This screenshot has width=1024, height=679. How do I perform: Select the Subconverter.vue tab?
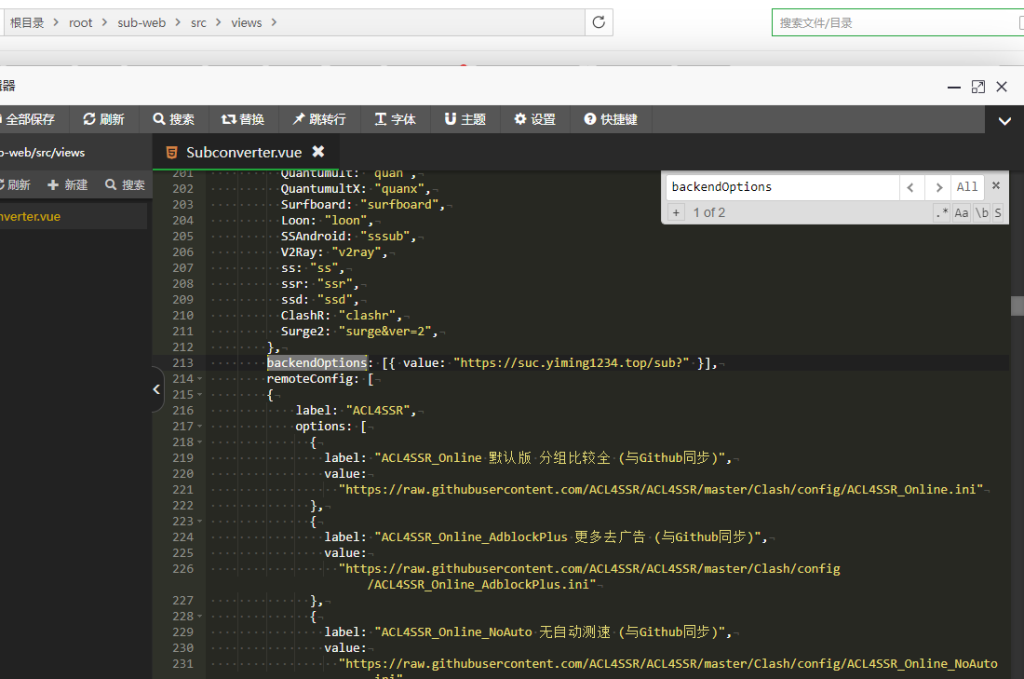pos(243,152)
